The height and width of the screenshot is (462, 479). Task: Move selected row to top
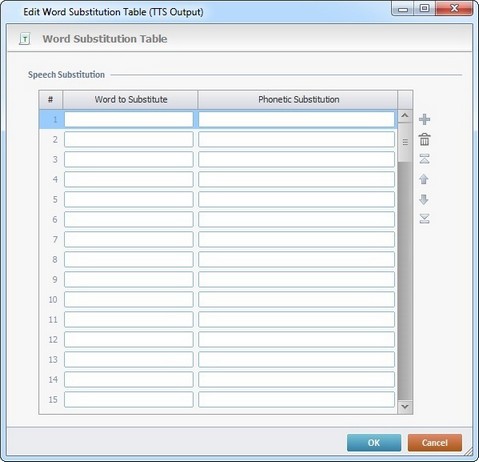pos(424,159)
